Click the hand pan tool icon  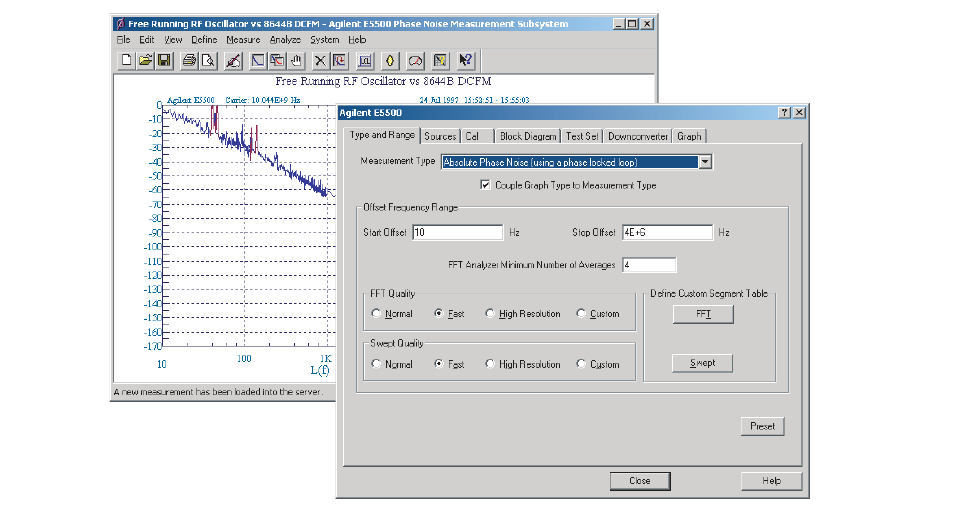coord(295,60)
